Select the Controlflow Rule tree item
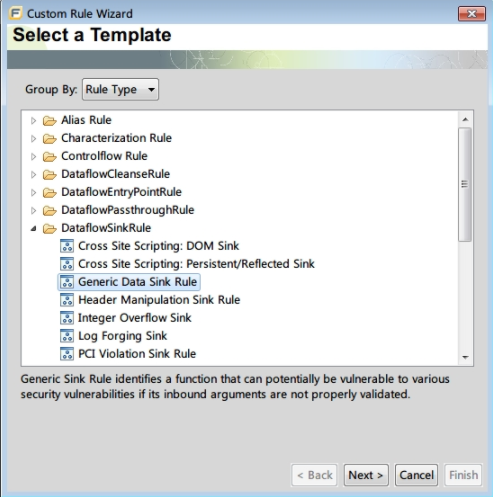493x497 pixels. (x=104, y=156)
